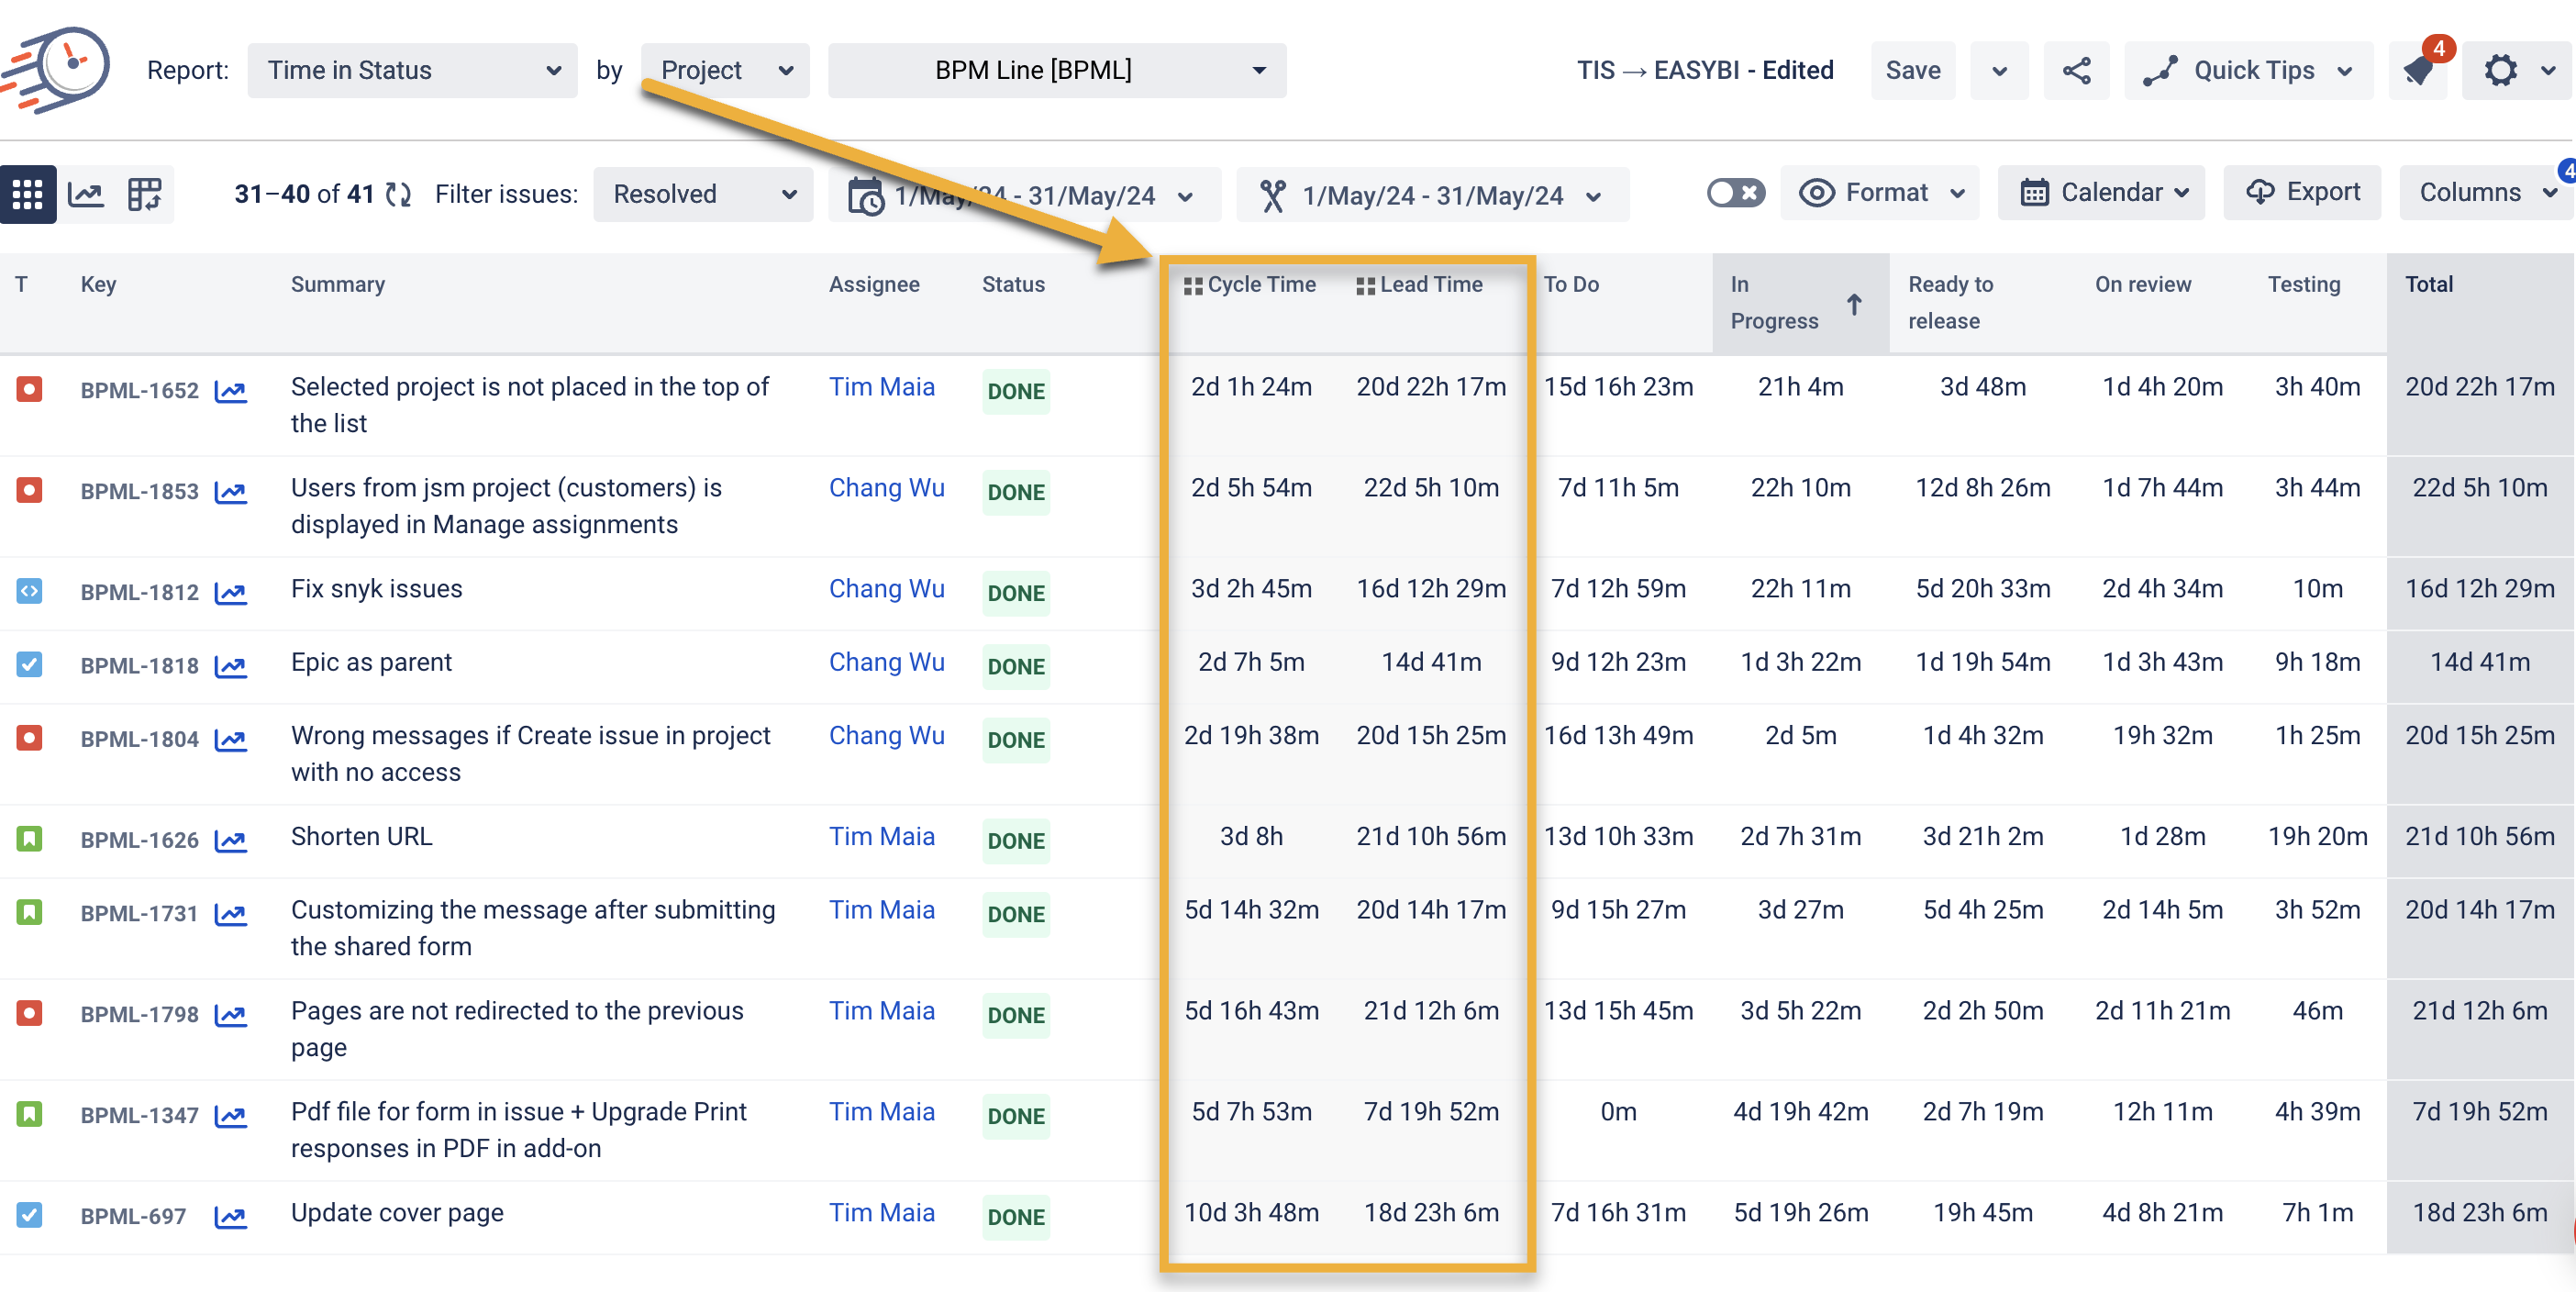The image size is (2576, 1292).
Task: Open the chart icon for BPML-1818
Action: [231, 666]
